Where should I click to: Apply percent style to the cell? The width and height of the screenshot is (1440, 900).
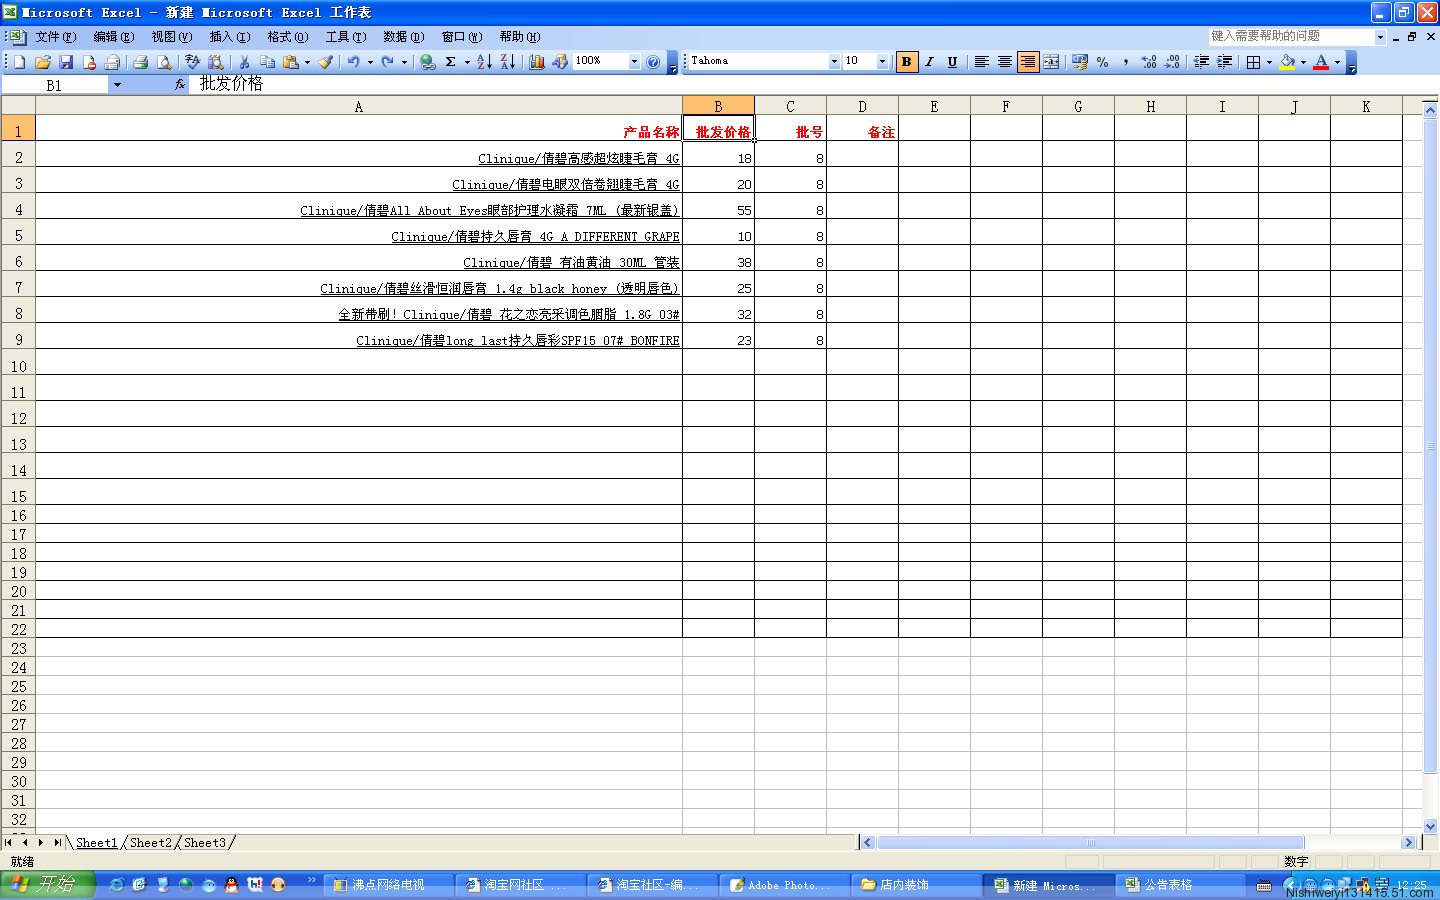(1103, 62)
